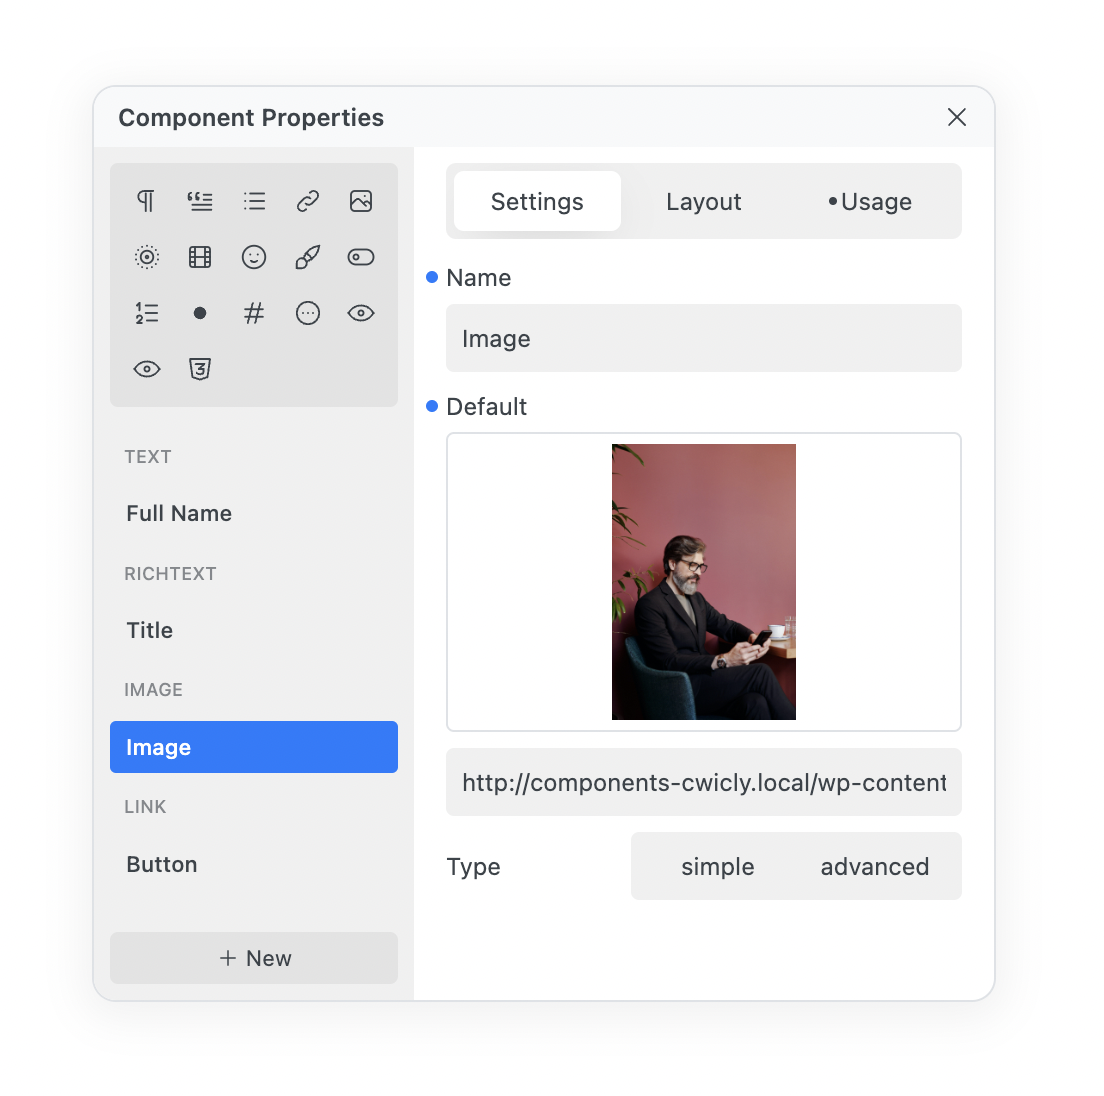Choose the blockquote rich text icon
The image size is (1104, 1096).
click(200, 201)
